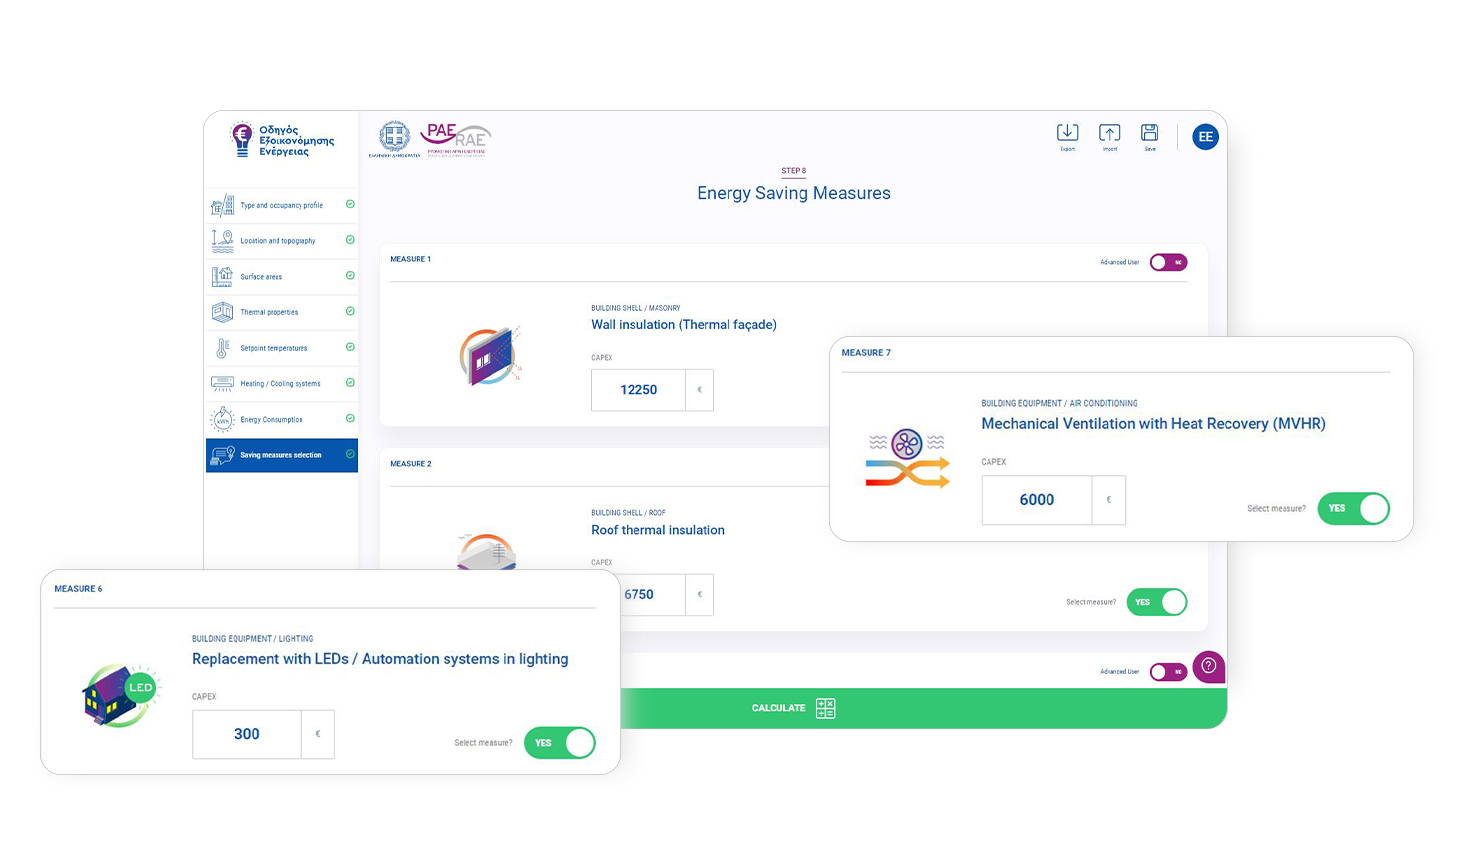1469x850 pixels.
Task: Click the Surface areas sidebar icon
Action: [221, 276]
